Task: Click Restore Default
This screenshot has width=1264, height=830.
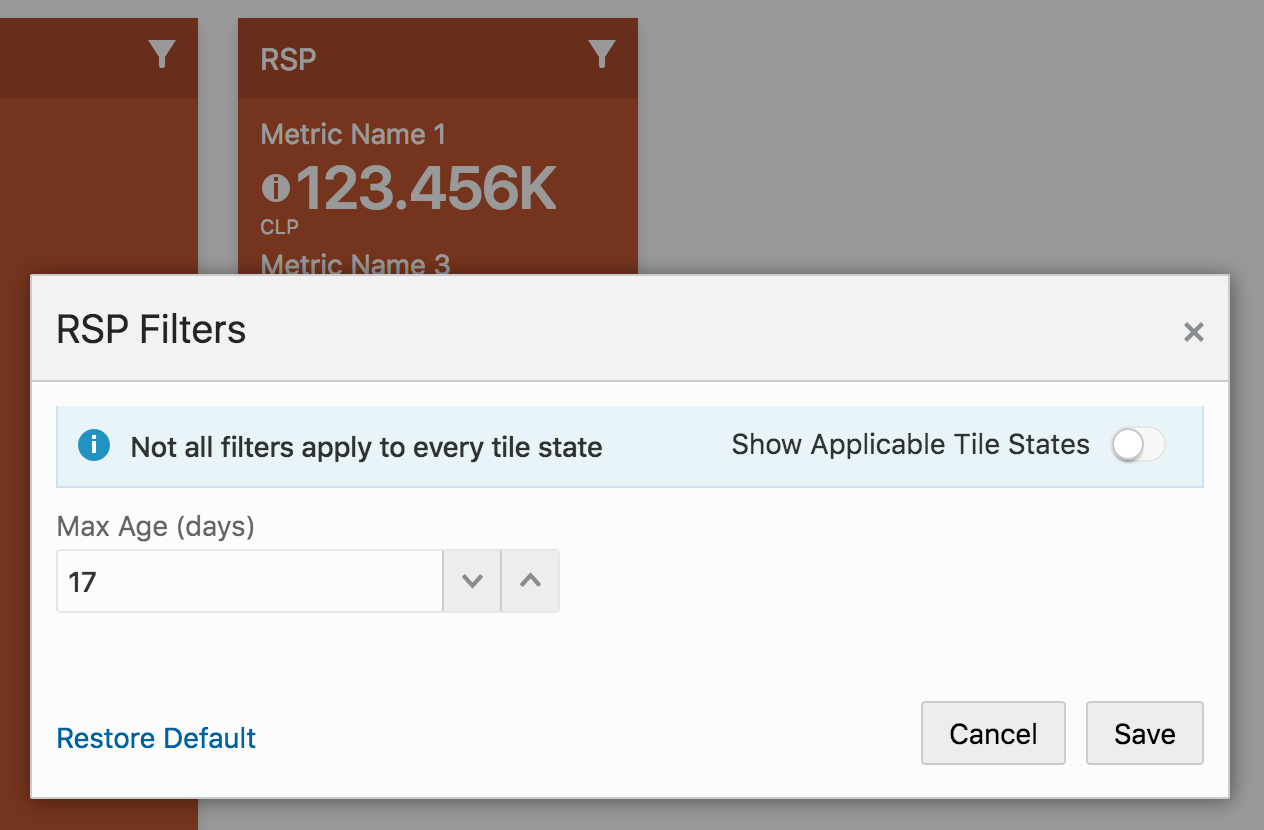Action: (156, 738)
